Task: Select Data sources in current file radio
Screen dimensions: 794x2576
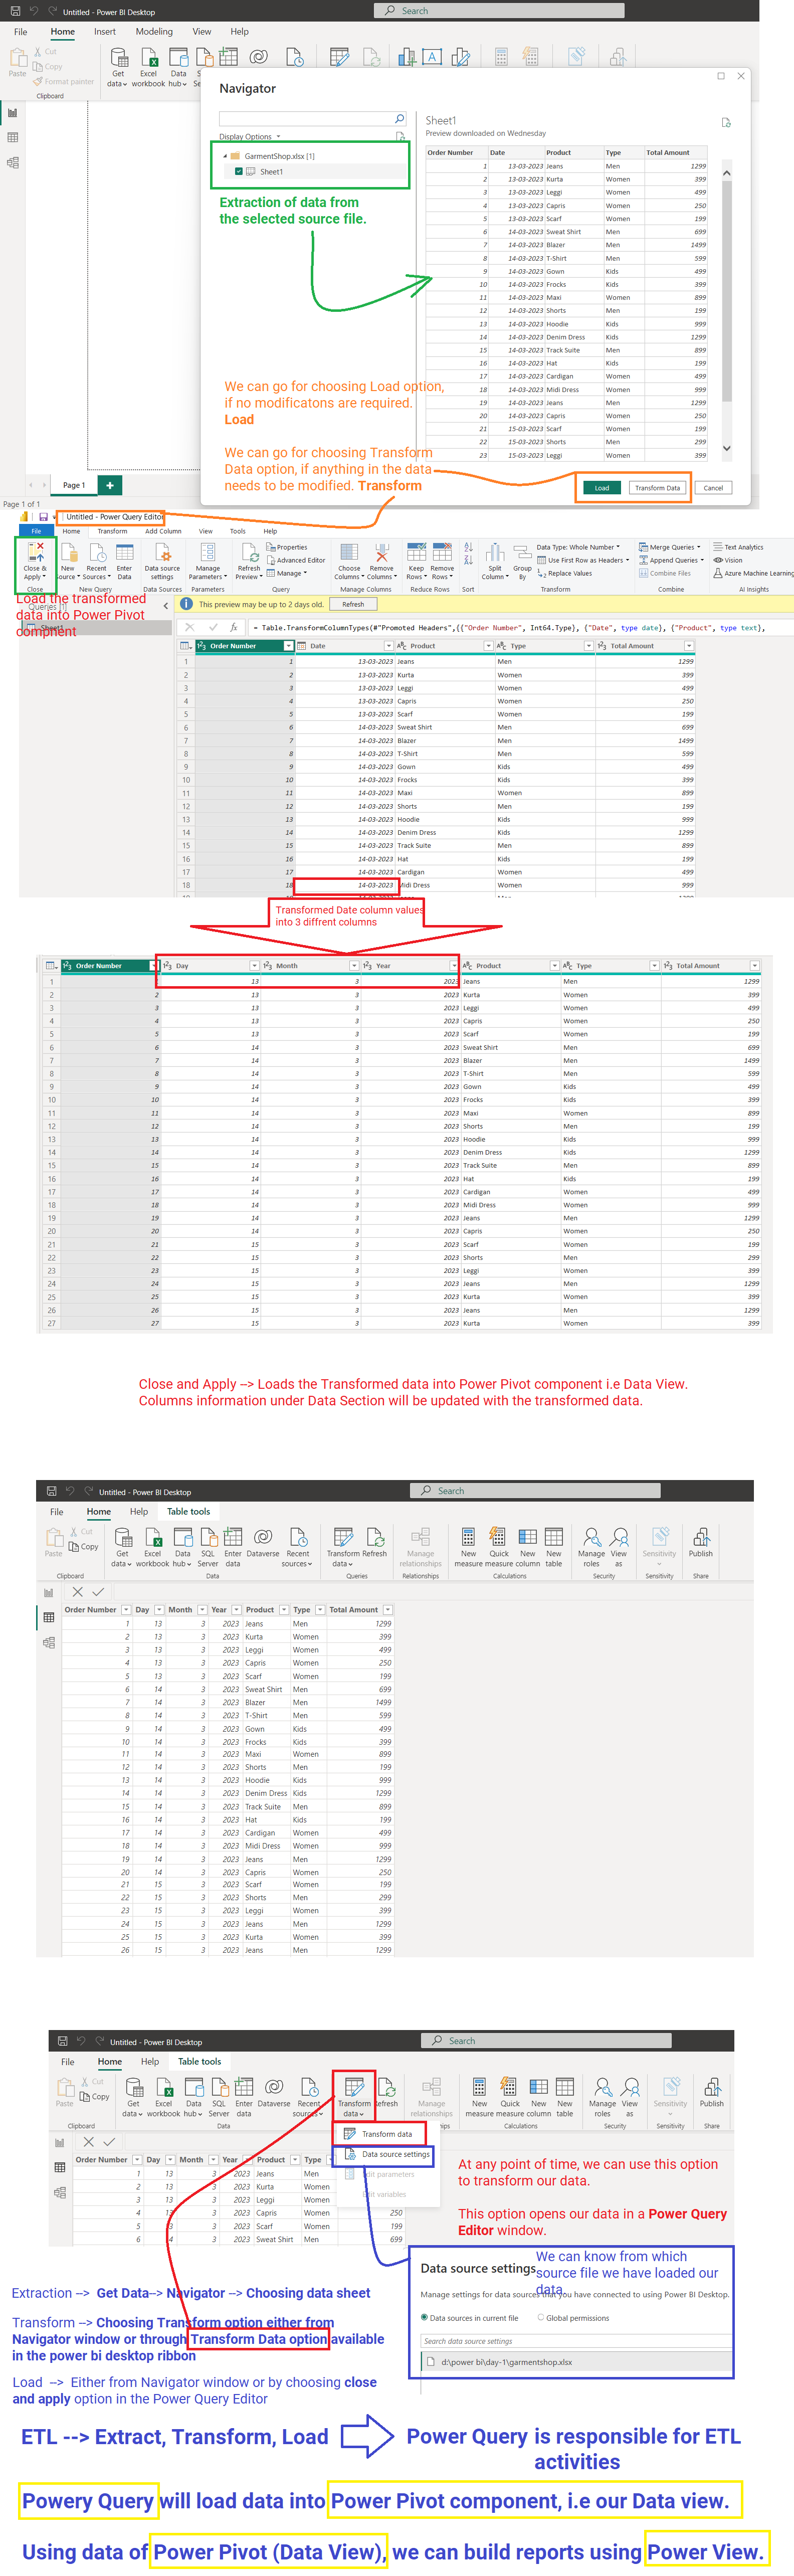Action: pyautogui.click(x=424, y=2317)
